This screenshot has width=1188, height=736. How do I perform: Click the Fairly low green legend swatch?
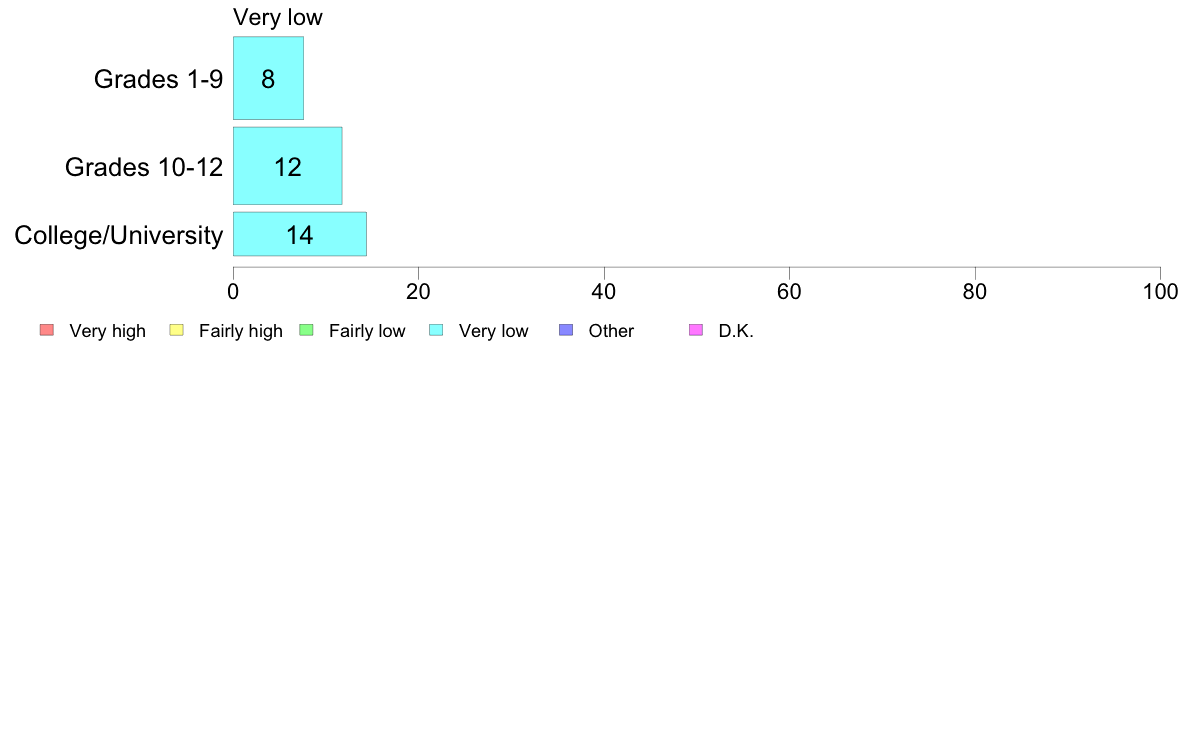(306, 330)
